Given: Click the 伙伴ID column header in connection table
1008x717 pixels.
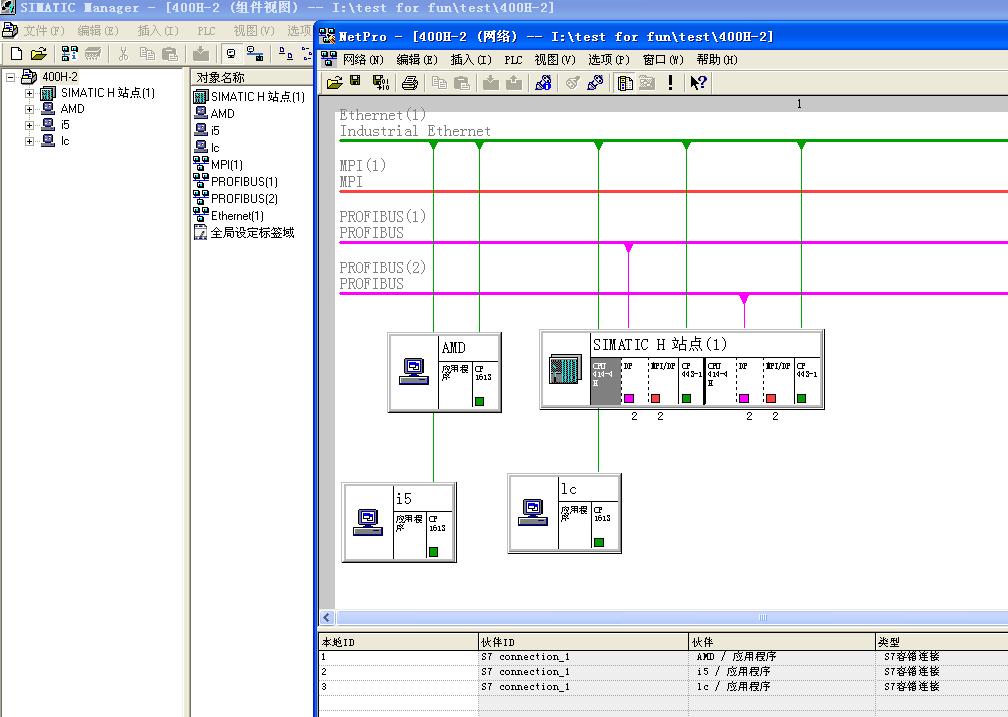Looking at the screenshot, I should 583,642.
